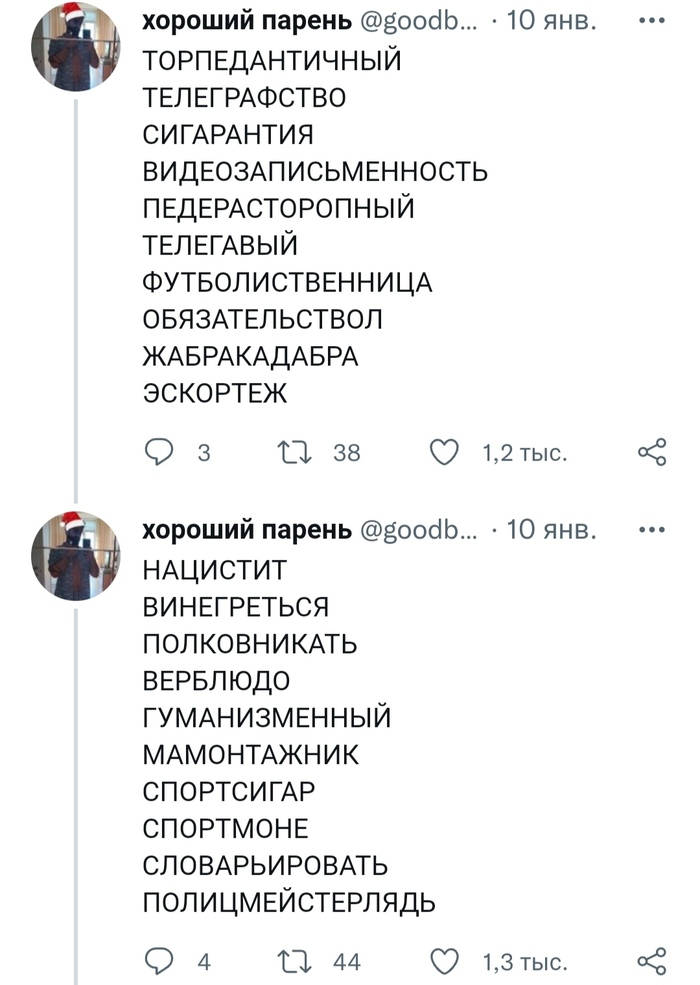This screenshot has width=700, height=985.
Task: Open the more options menu on first tweet
Action: [x=651, y=22]
